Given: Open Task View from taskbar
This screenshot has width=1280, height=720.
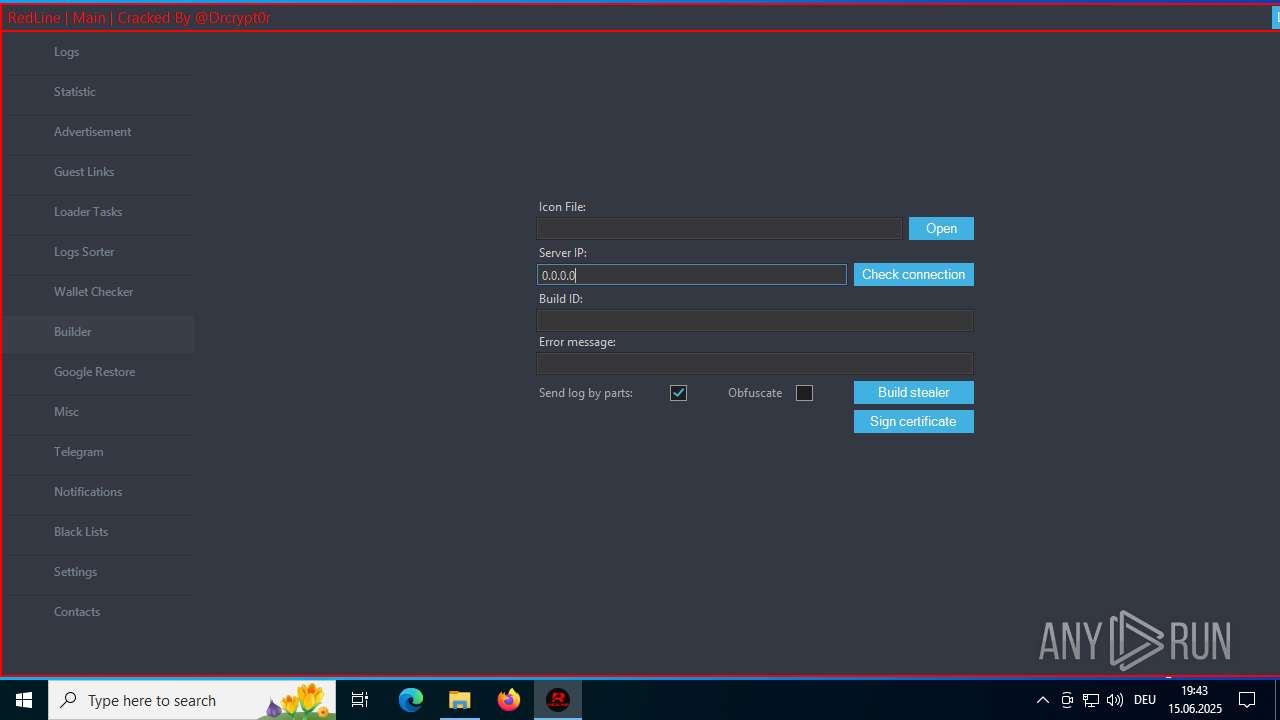Looking at the screenshot, I should point(360,700).
